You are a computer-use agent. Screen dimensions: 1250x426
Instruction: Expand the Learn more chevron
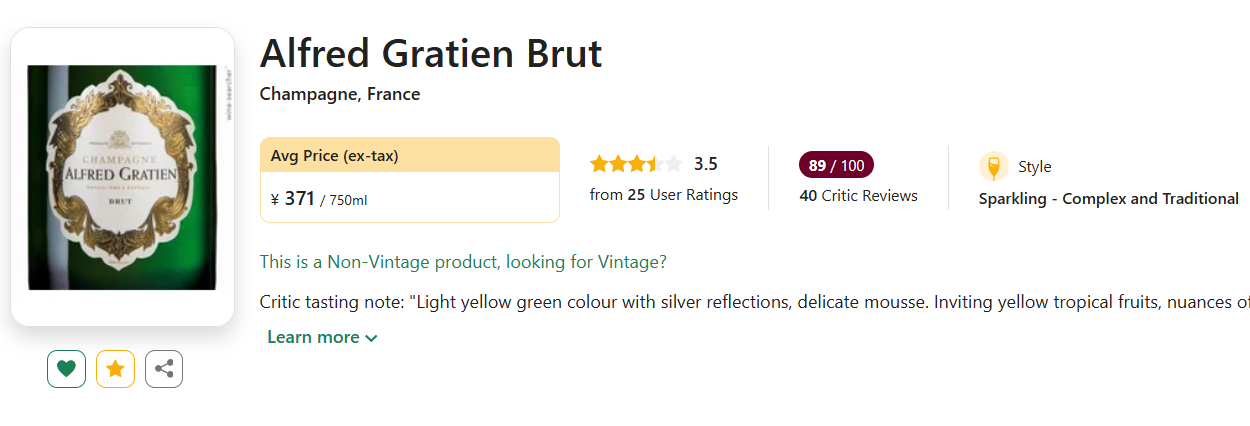372,338
